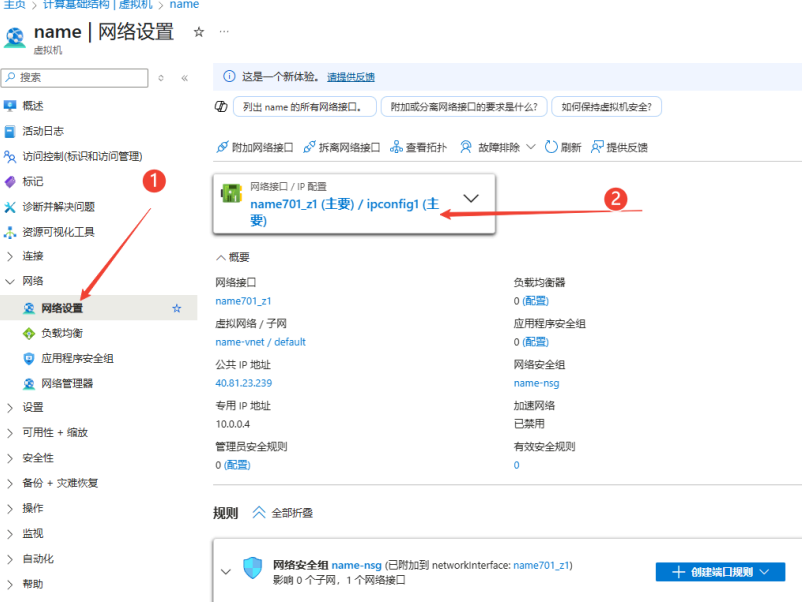Click the name-vnet / default link
This screenshot has height=602, width=805.
(x=260, y=342)
